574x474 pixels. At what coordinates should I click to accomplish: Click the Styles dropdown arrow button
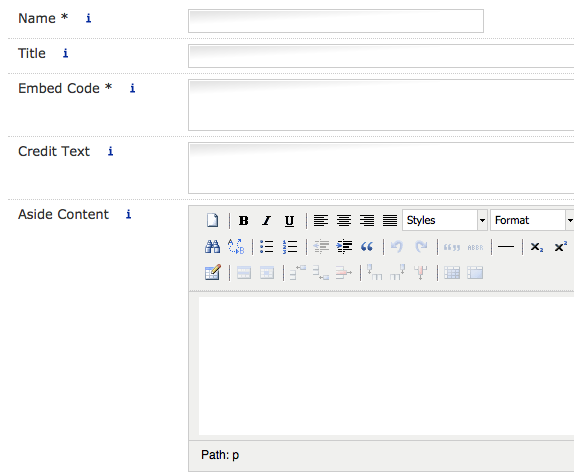482,220
